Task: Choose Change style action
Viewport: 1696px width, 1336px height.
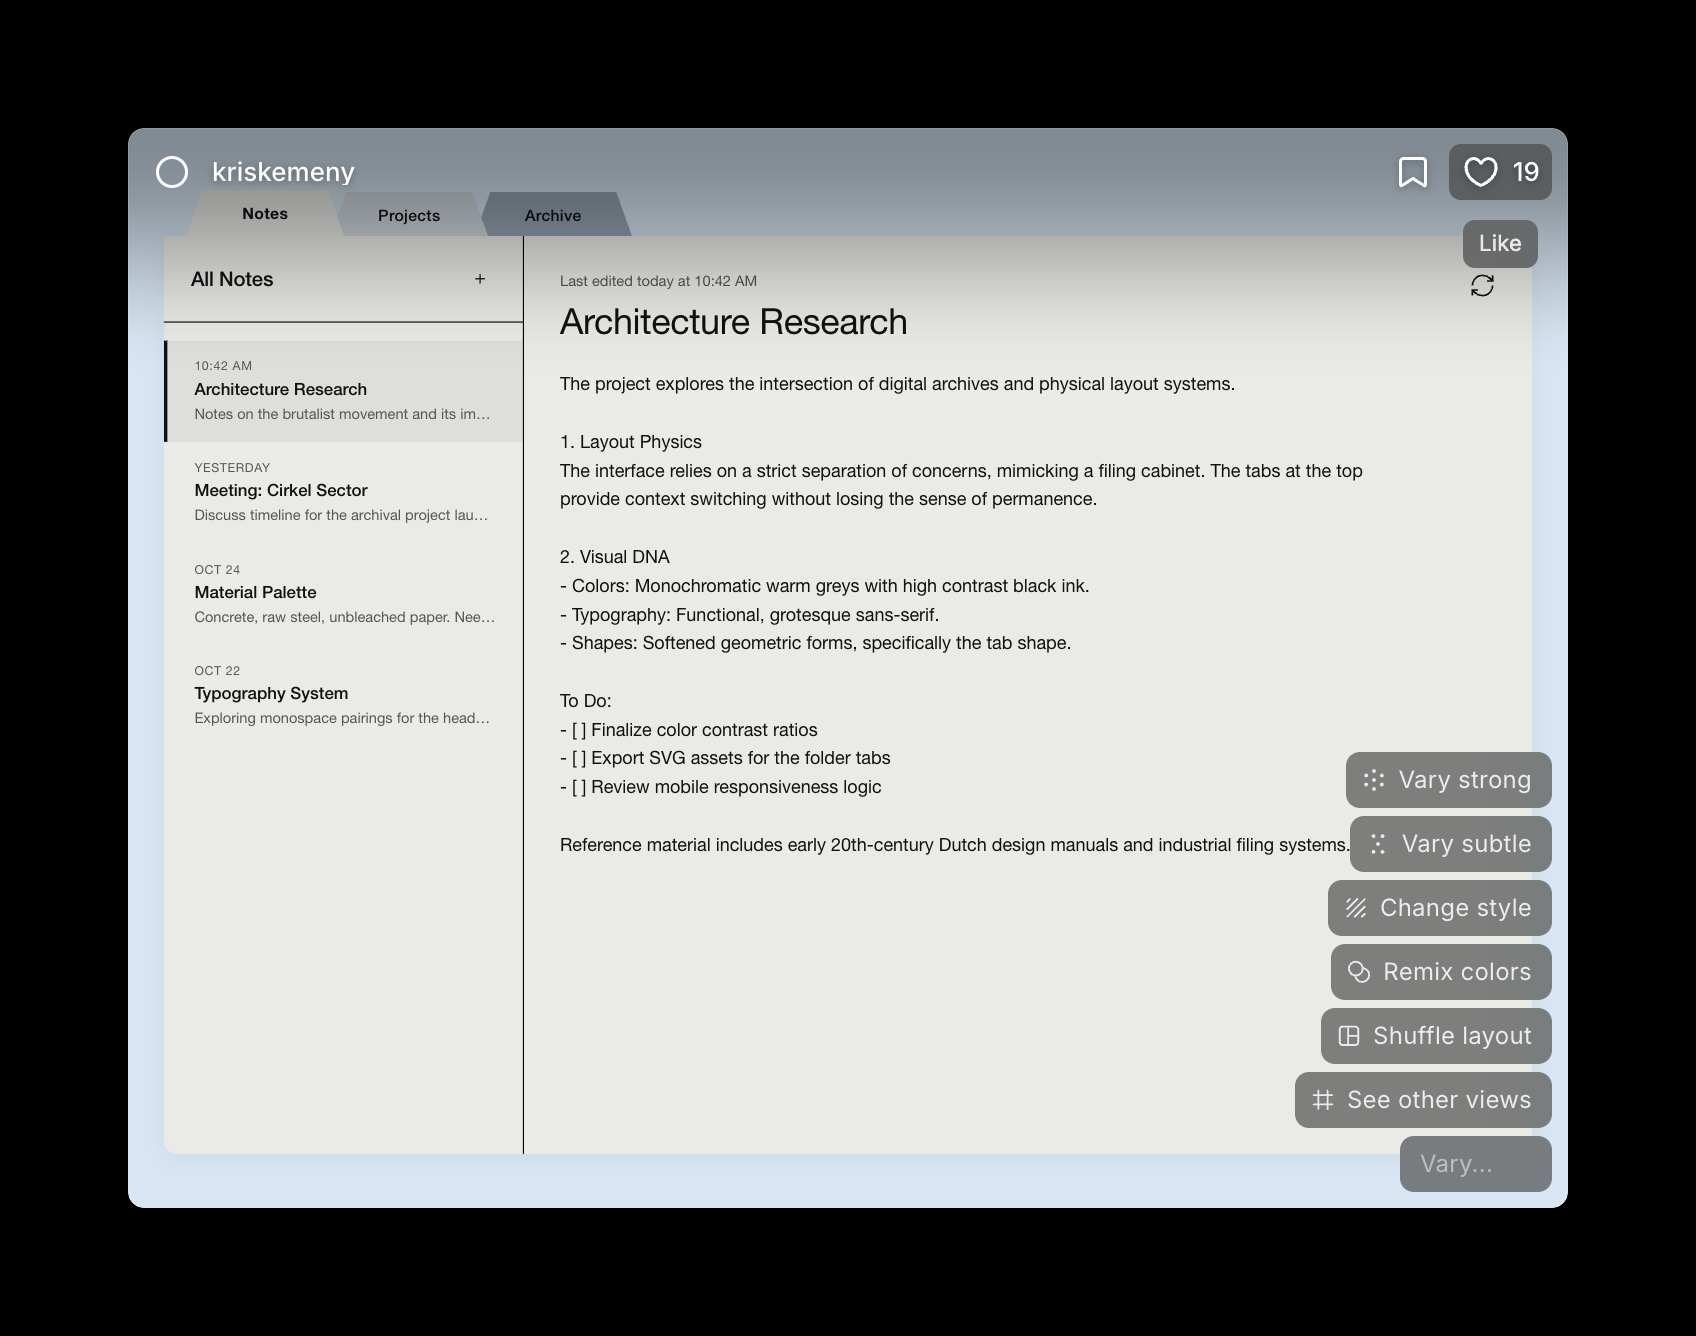Action: click(x=1439, y=908)
